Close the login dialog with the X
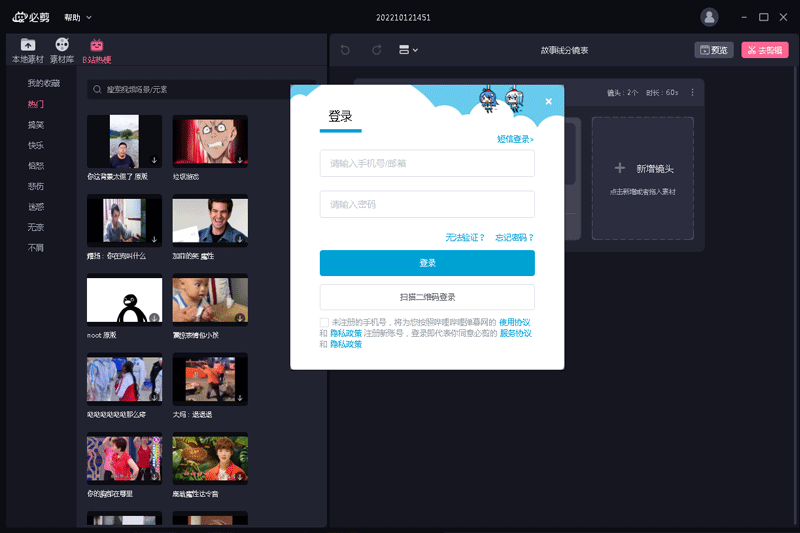The width and height of the screenshot is (800, 533). (x=548, y=101)
